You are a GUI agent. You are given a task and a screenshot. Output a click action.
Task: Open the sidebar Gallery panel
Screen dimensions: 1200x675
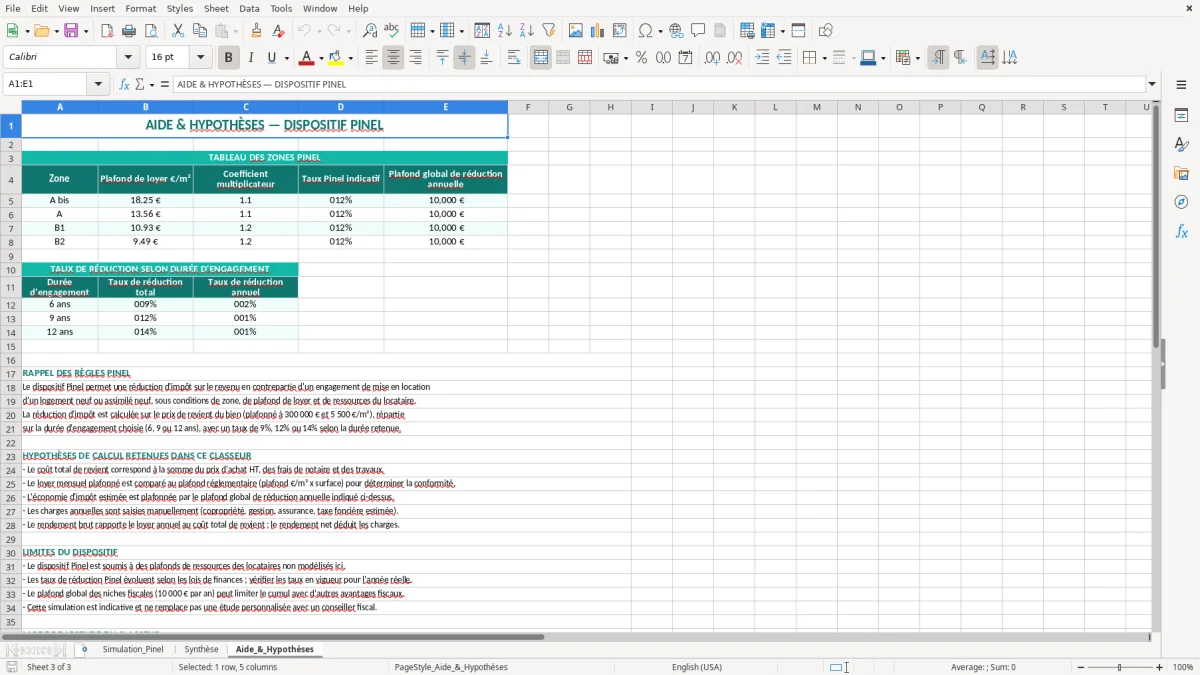pyautogui.click(x=1181, y=174)
